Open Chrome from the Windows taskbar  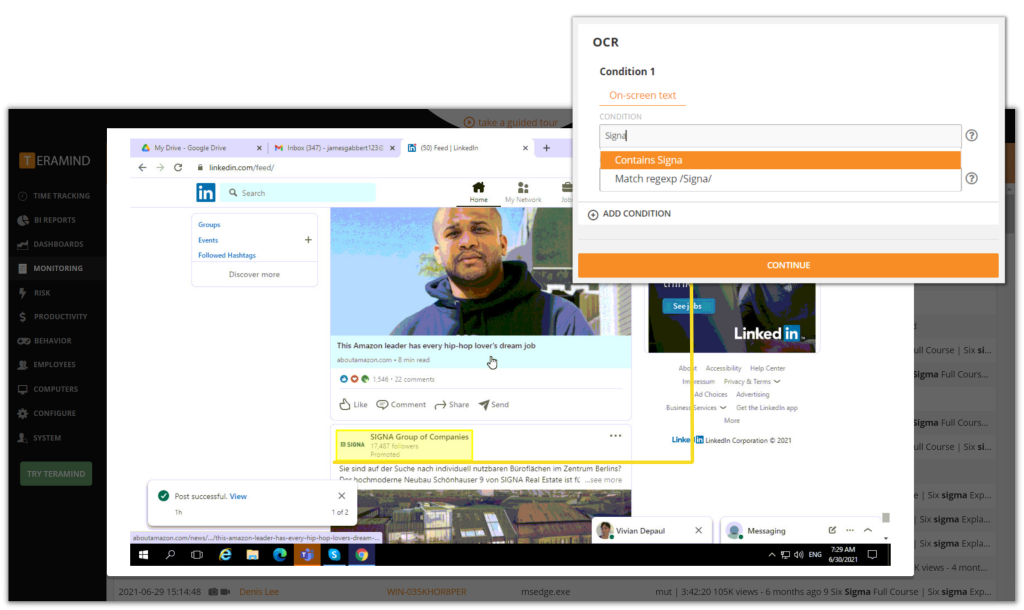(x=361, y=554)
